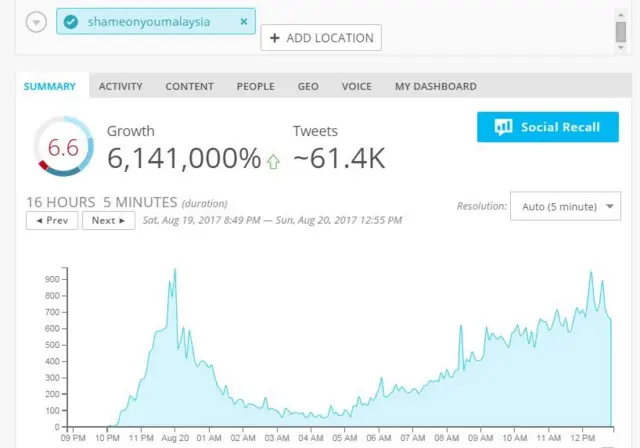Click the chart peak near Aug 20
The height and width of the screenshot is (448, 640).
[175, 270]
